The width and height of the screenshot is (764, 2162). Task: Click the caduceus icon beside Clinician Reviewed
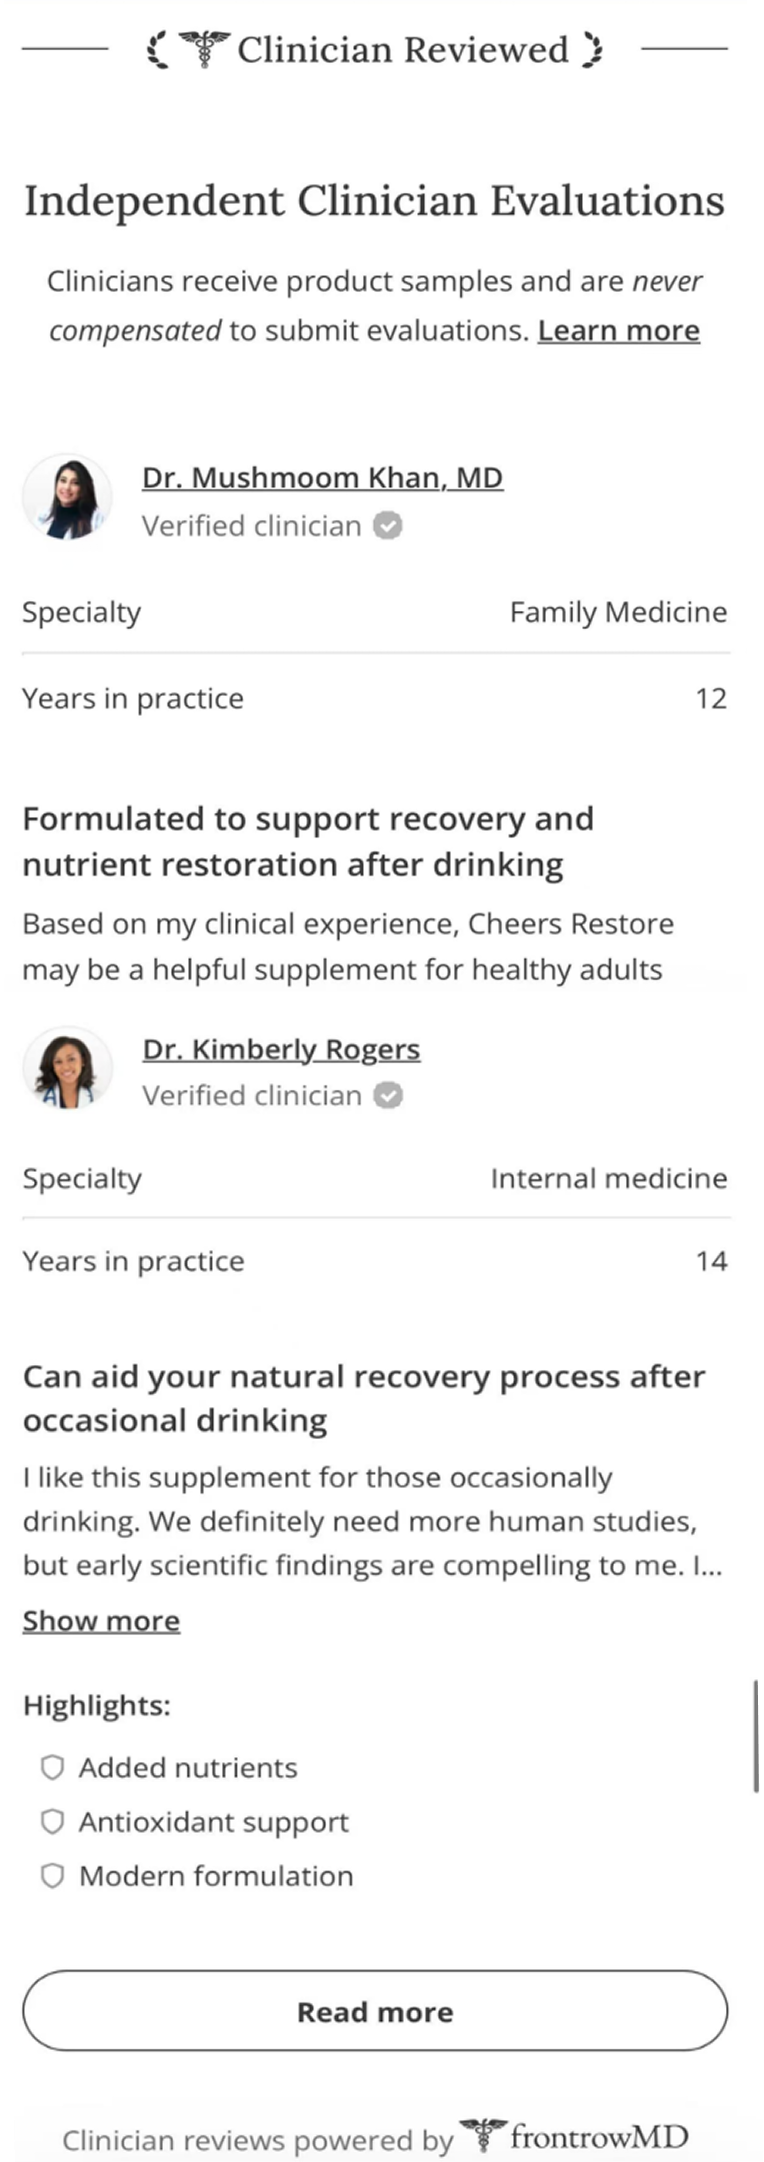point(205,48)
